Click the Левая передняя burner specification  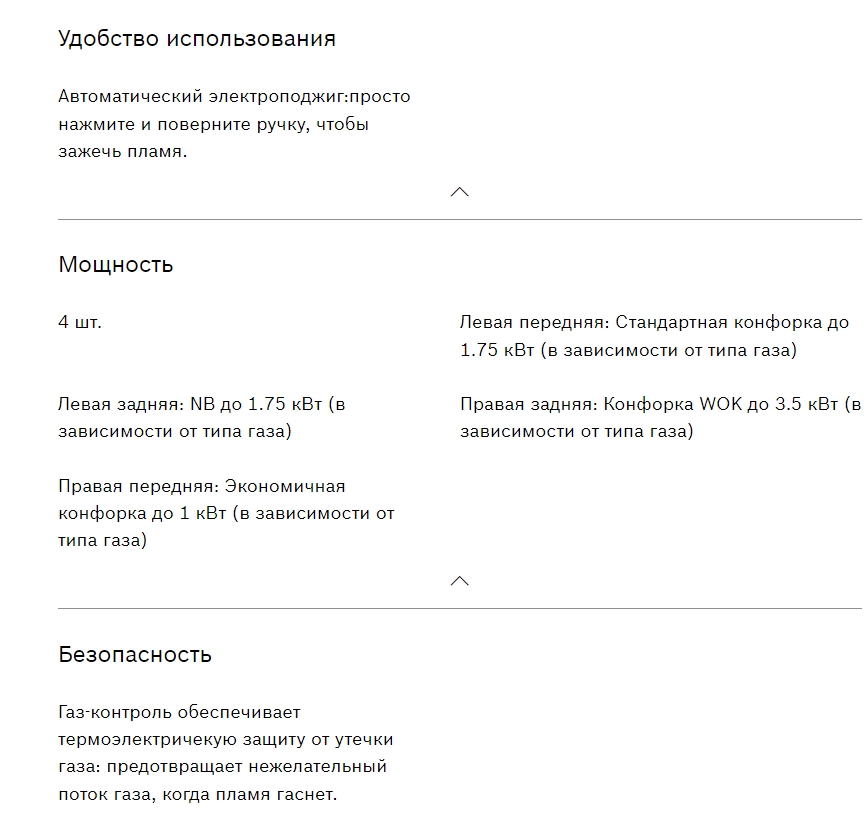tap(654, 337)
